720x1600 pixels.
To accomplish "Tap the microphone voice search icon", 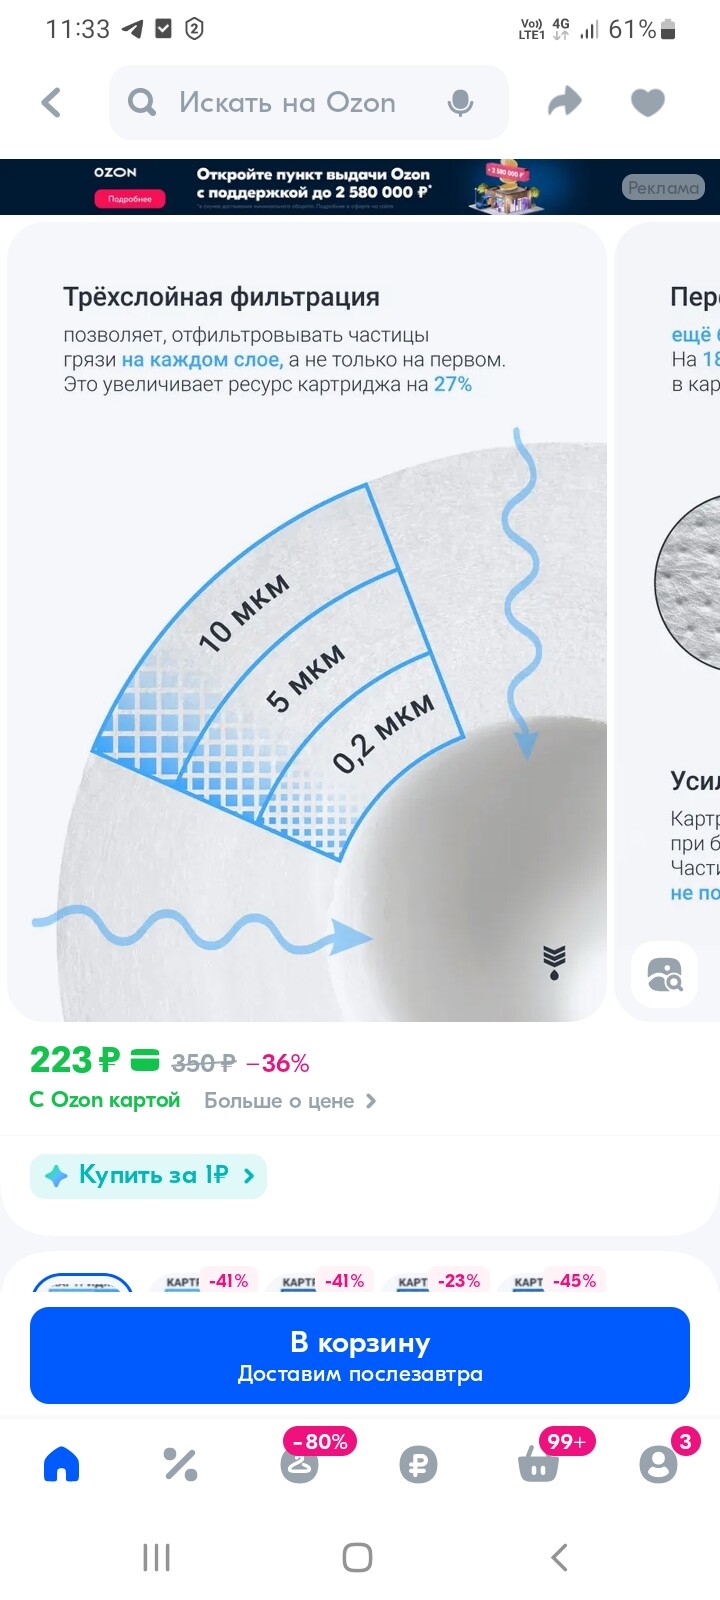I will 460,102.
